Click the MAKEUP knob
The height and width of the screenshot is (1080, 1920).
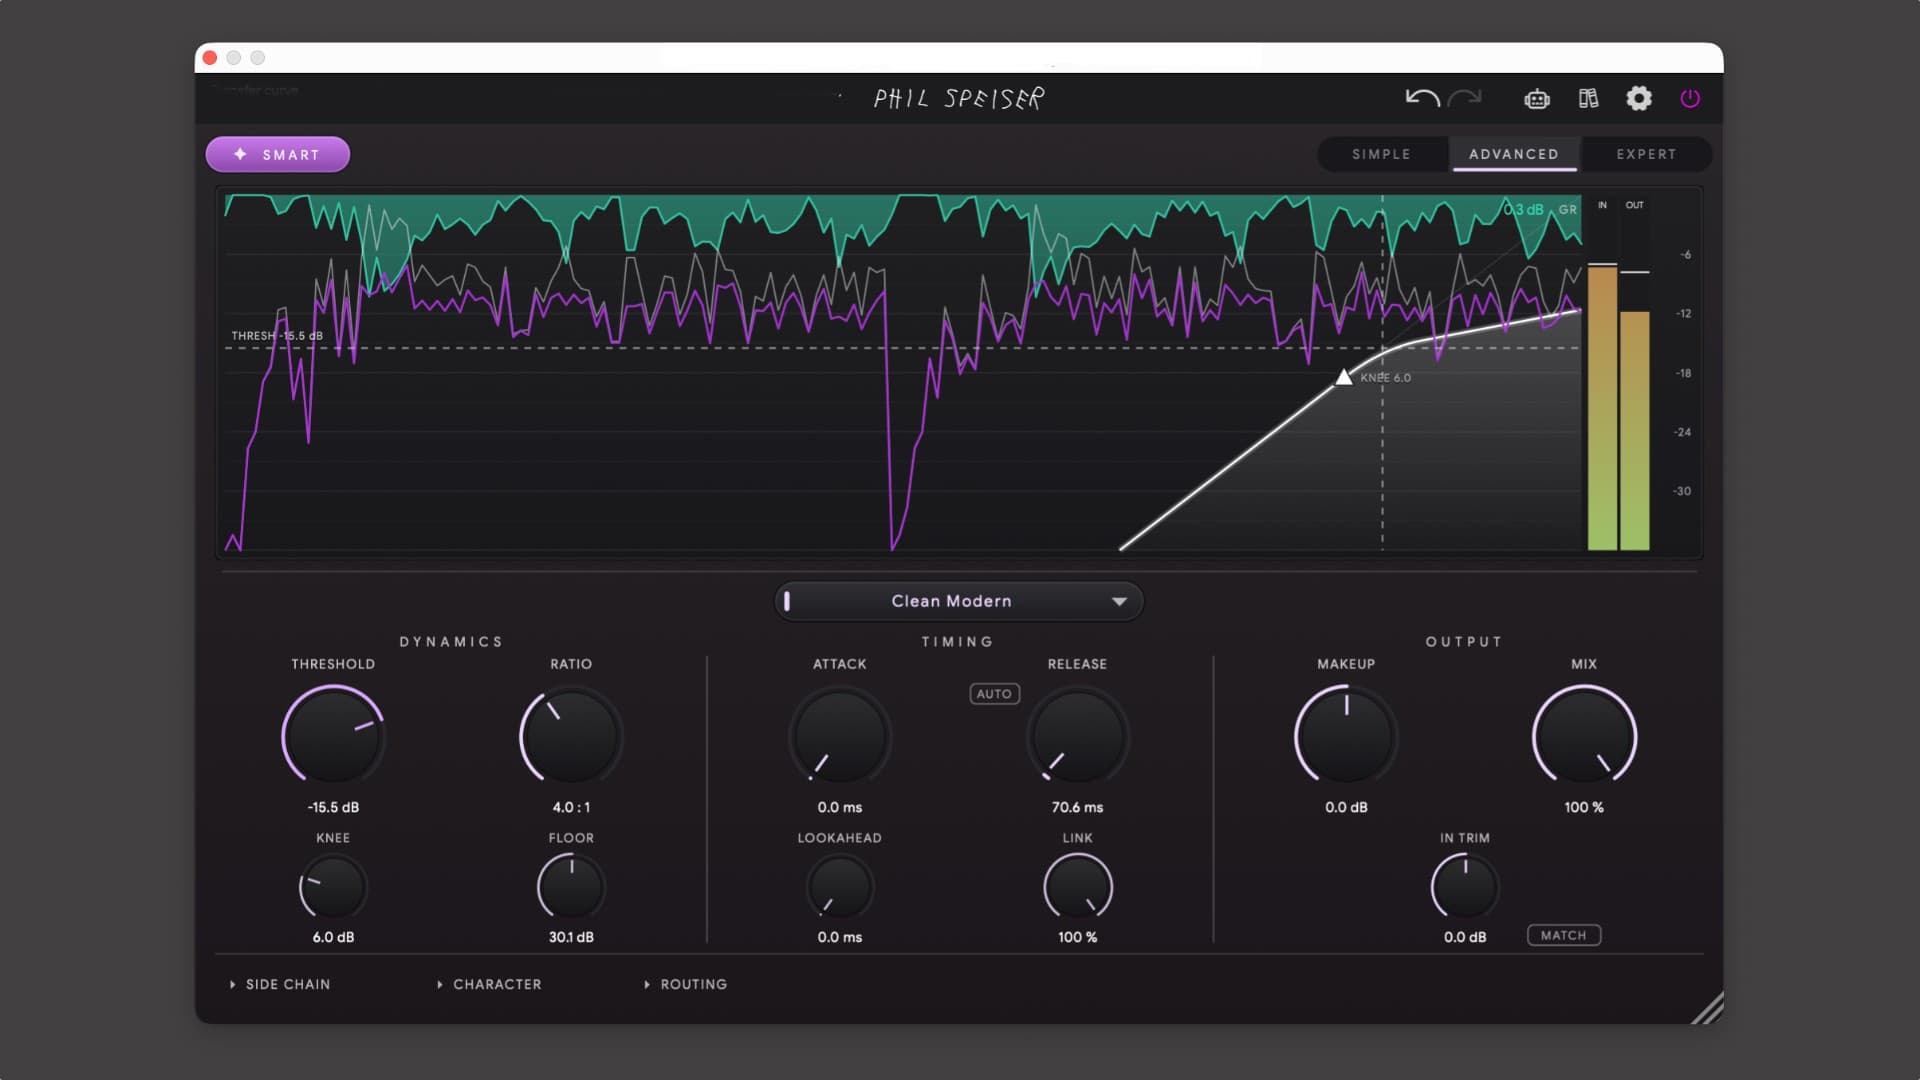point(1346,736)
